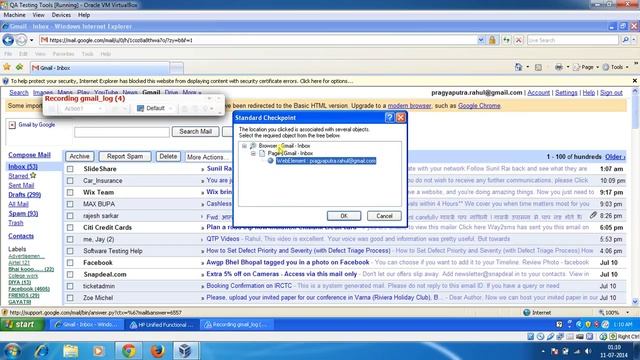Open VirtualBox View menu
640x360 pixels.
[38, 15]
